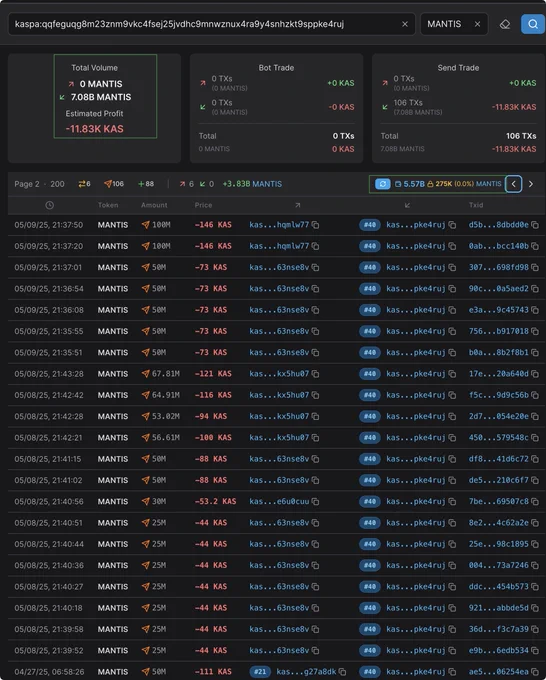This screenshot has width=546, height=680.
Task: Open txid f5c...9d9c56b
Action: (x=498, y=395)
